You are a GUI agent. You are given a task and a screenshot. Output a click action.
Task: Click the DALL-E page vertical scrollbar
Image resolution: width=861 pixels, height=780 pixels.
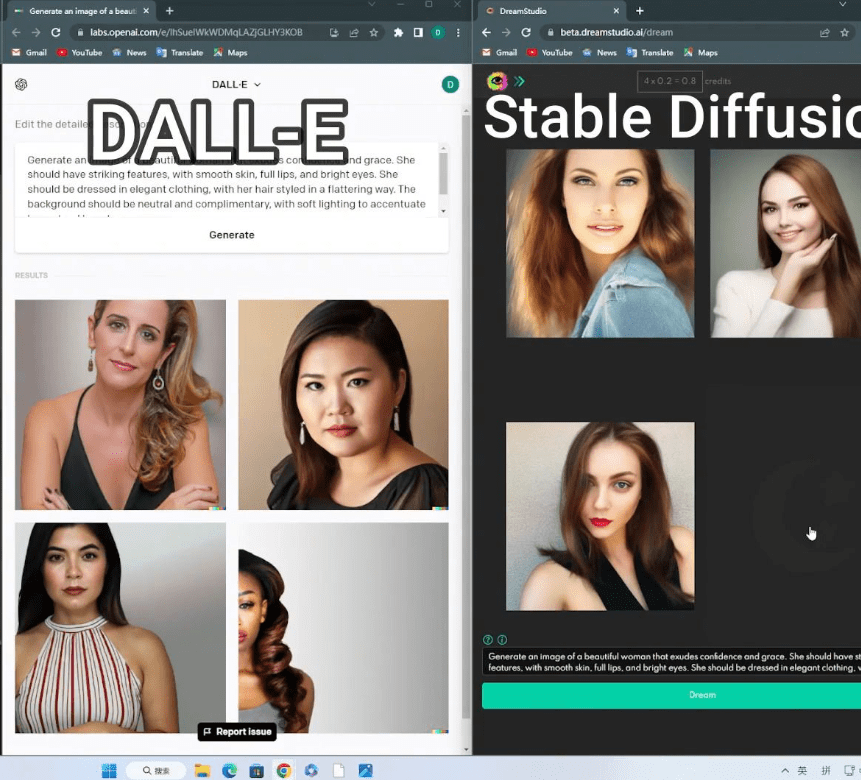click(466, 417)
